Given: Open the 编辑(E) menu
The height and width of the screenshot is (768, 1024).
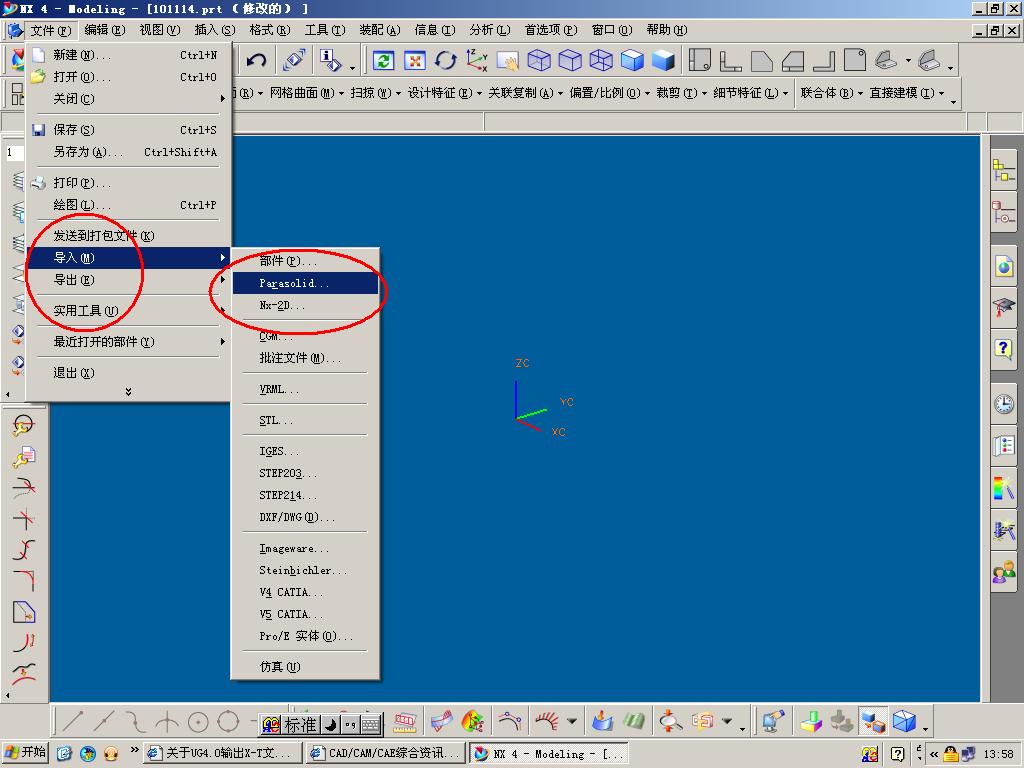Looking at the screenshot, I should click(x=104, y=29).
